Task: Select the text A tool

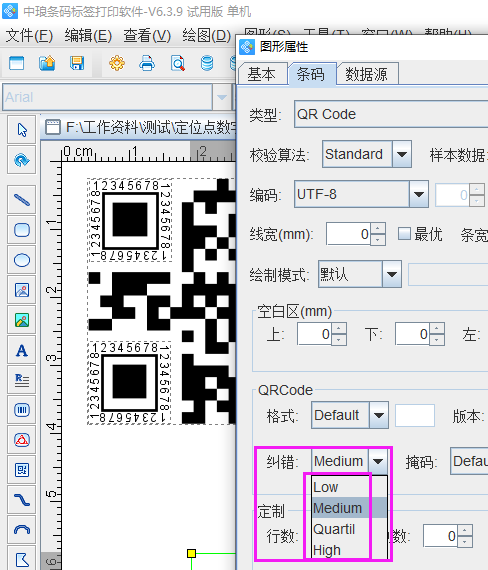Action: pos(22,350)
